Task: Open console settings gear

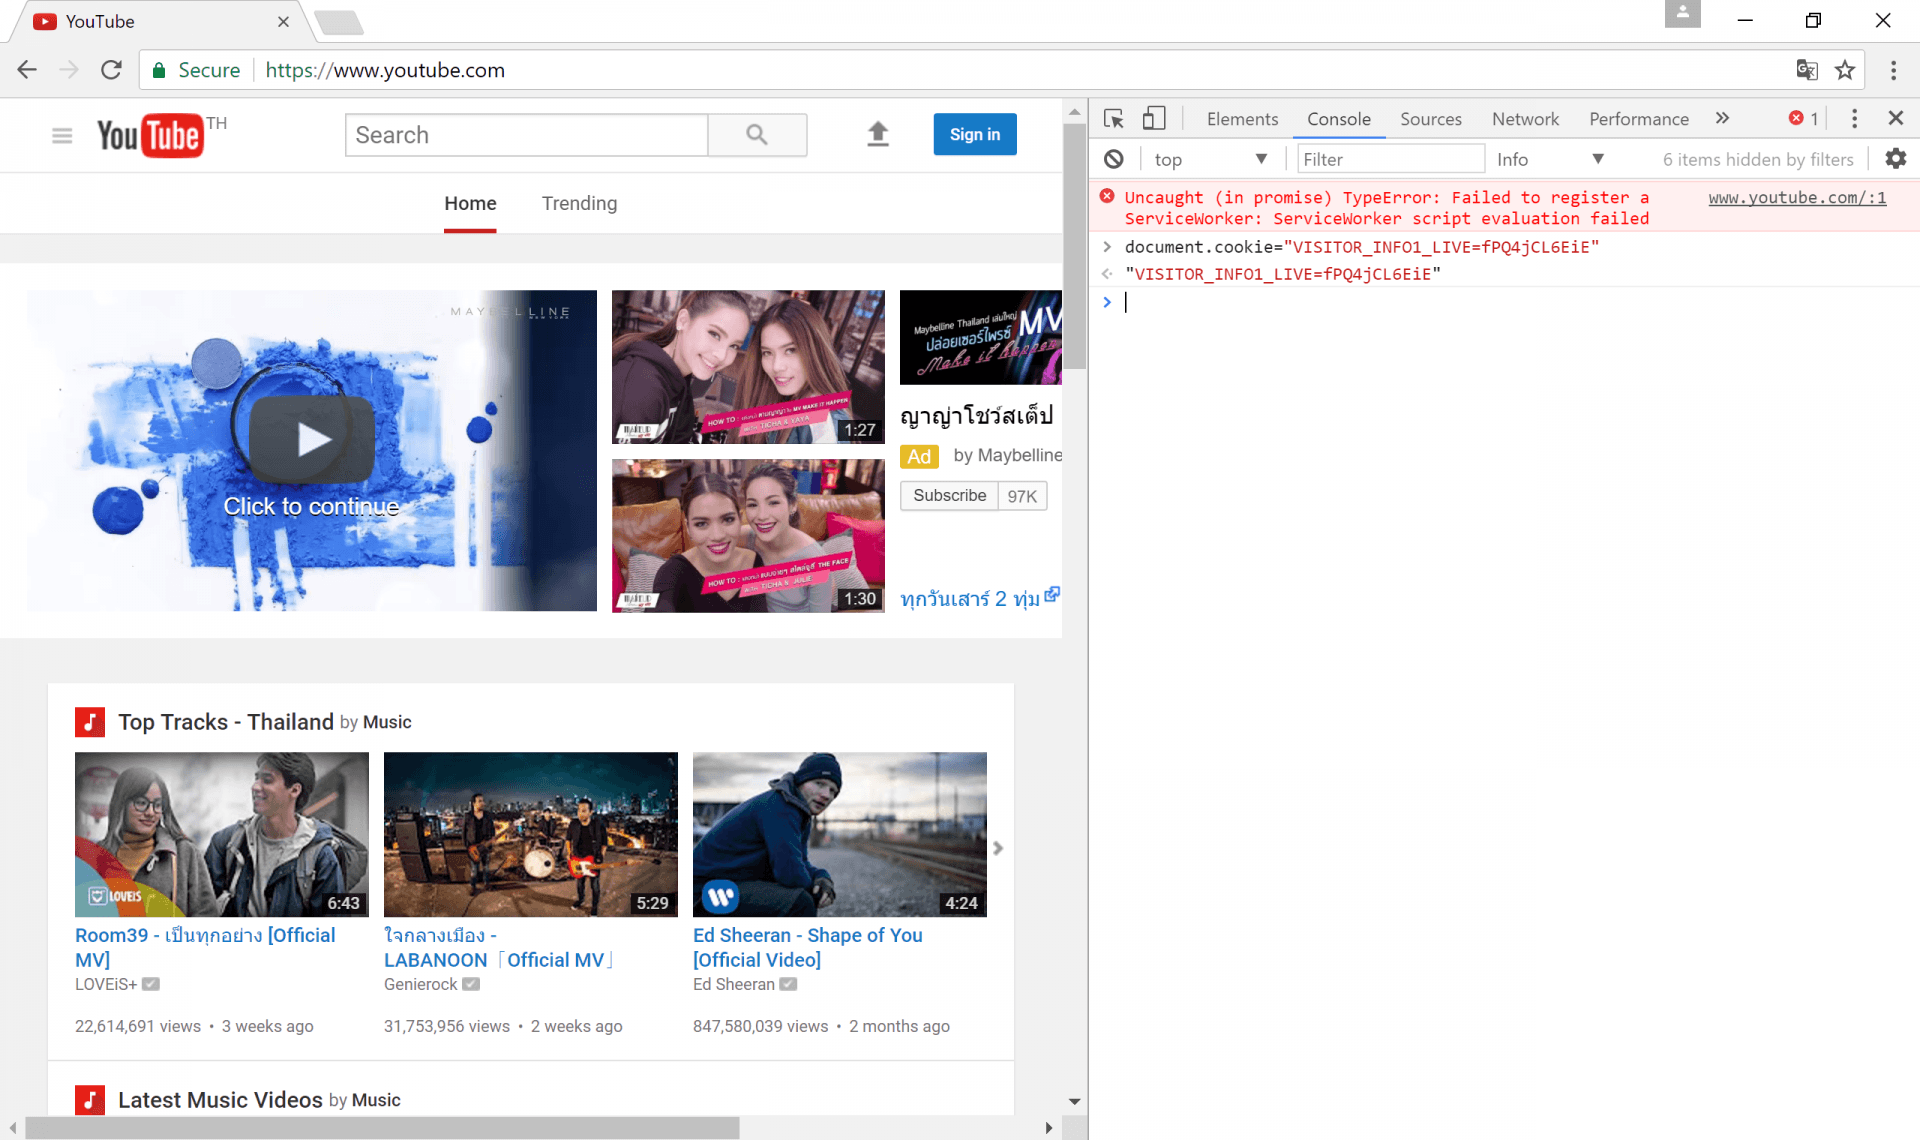Action: [1895, 158]
